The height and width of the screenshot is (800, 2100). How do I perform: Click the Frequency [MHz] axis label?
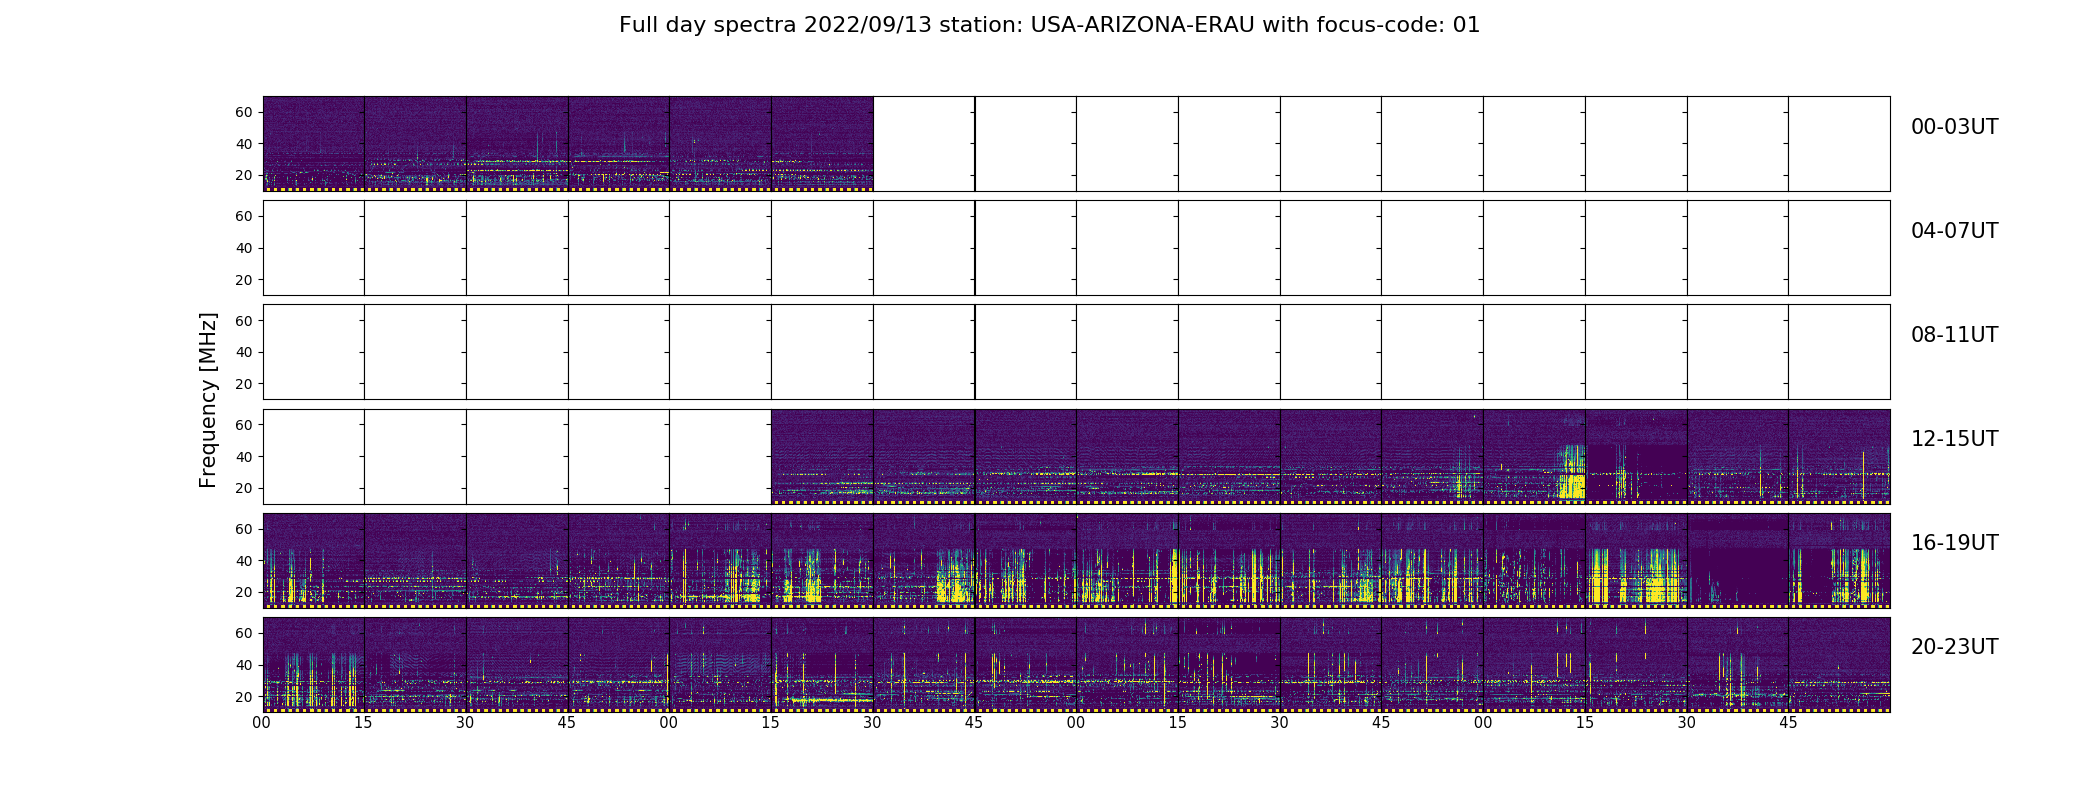pos(208,401)
